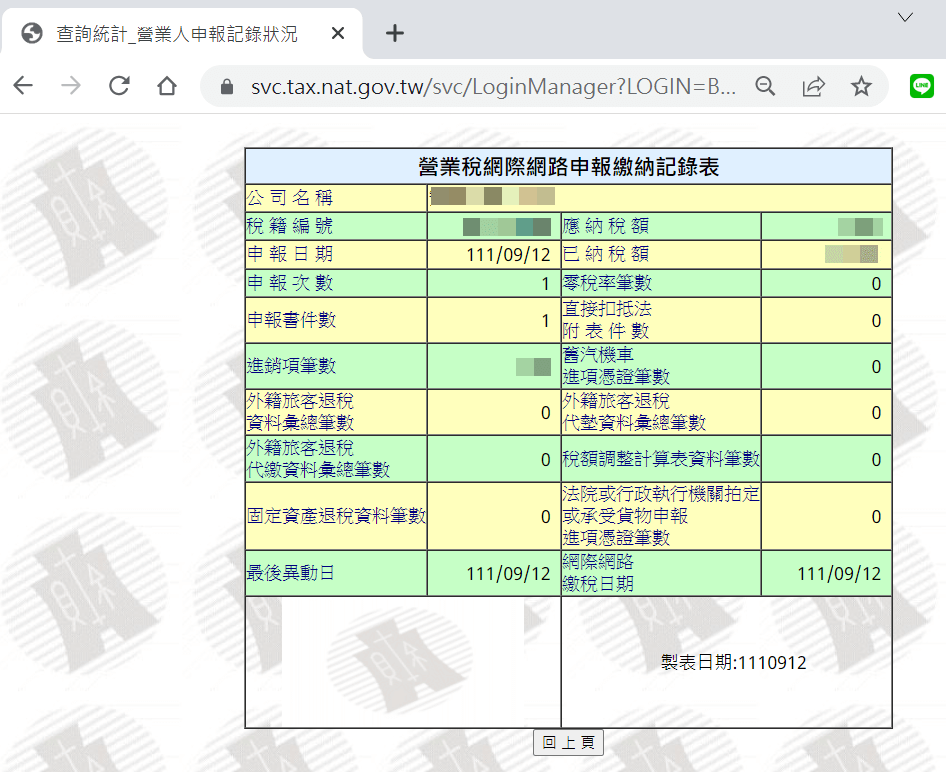
Task: View site security via the padlock icon
Action: click(227, 87)
